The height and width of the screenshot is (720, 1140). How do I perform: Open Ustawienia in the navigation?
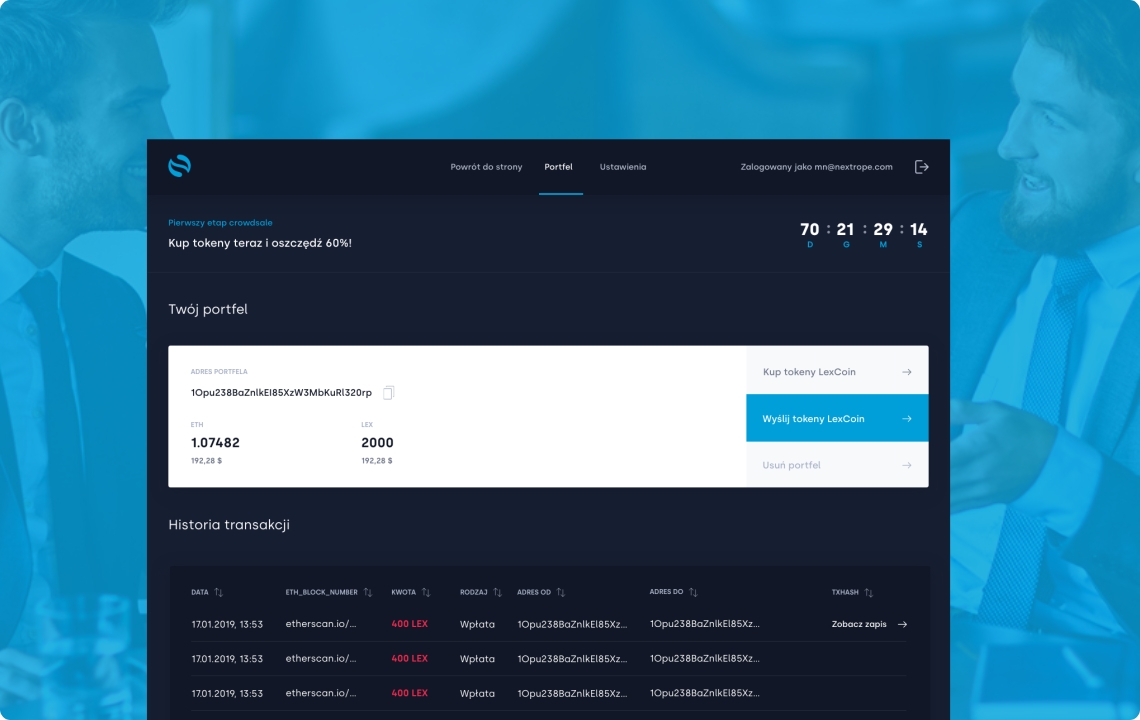click(x=622, y=167)
